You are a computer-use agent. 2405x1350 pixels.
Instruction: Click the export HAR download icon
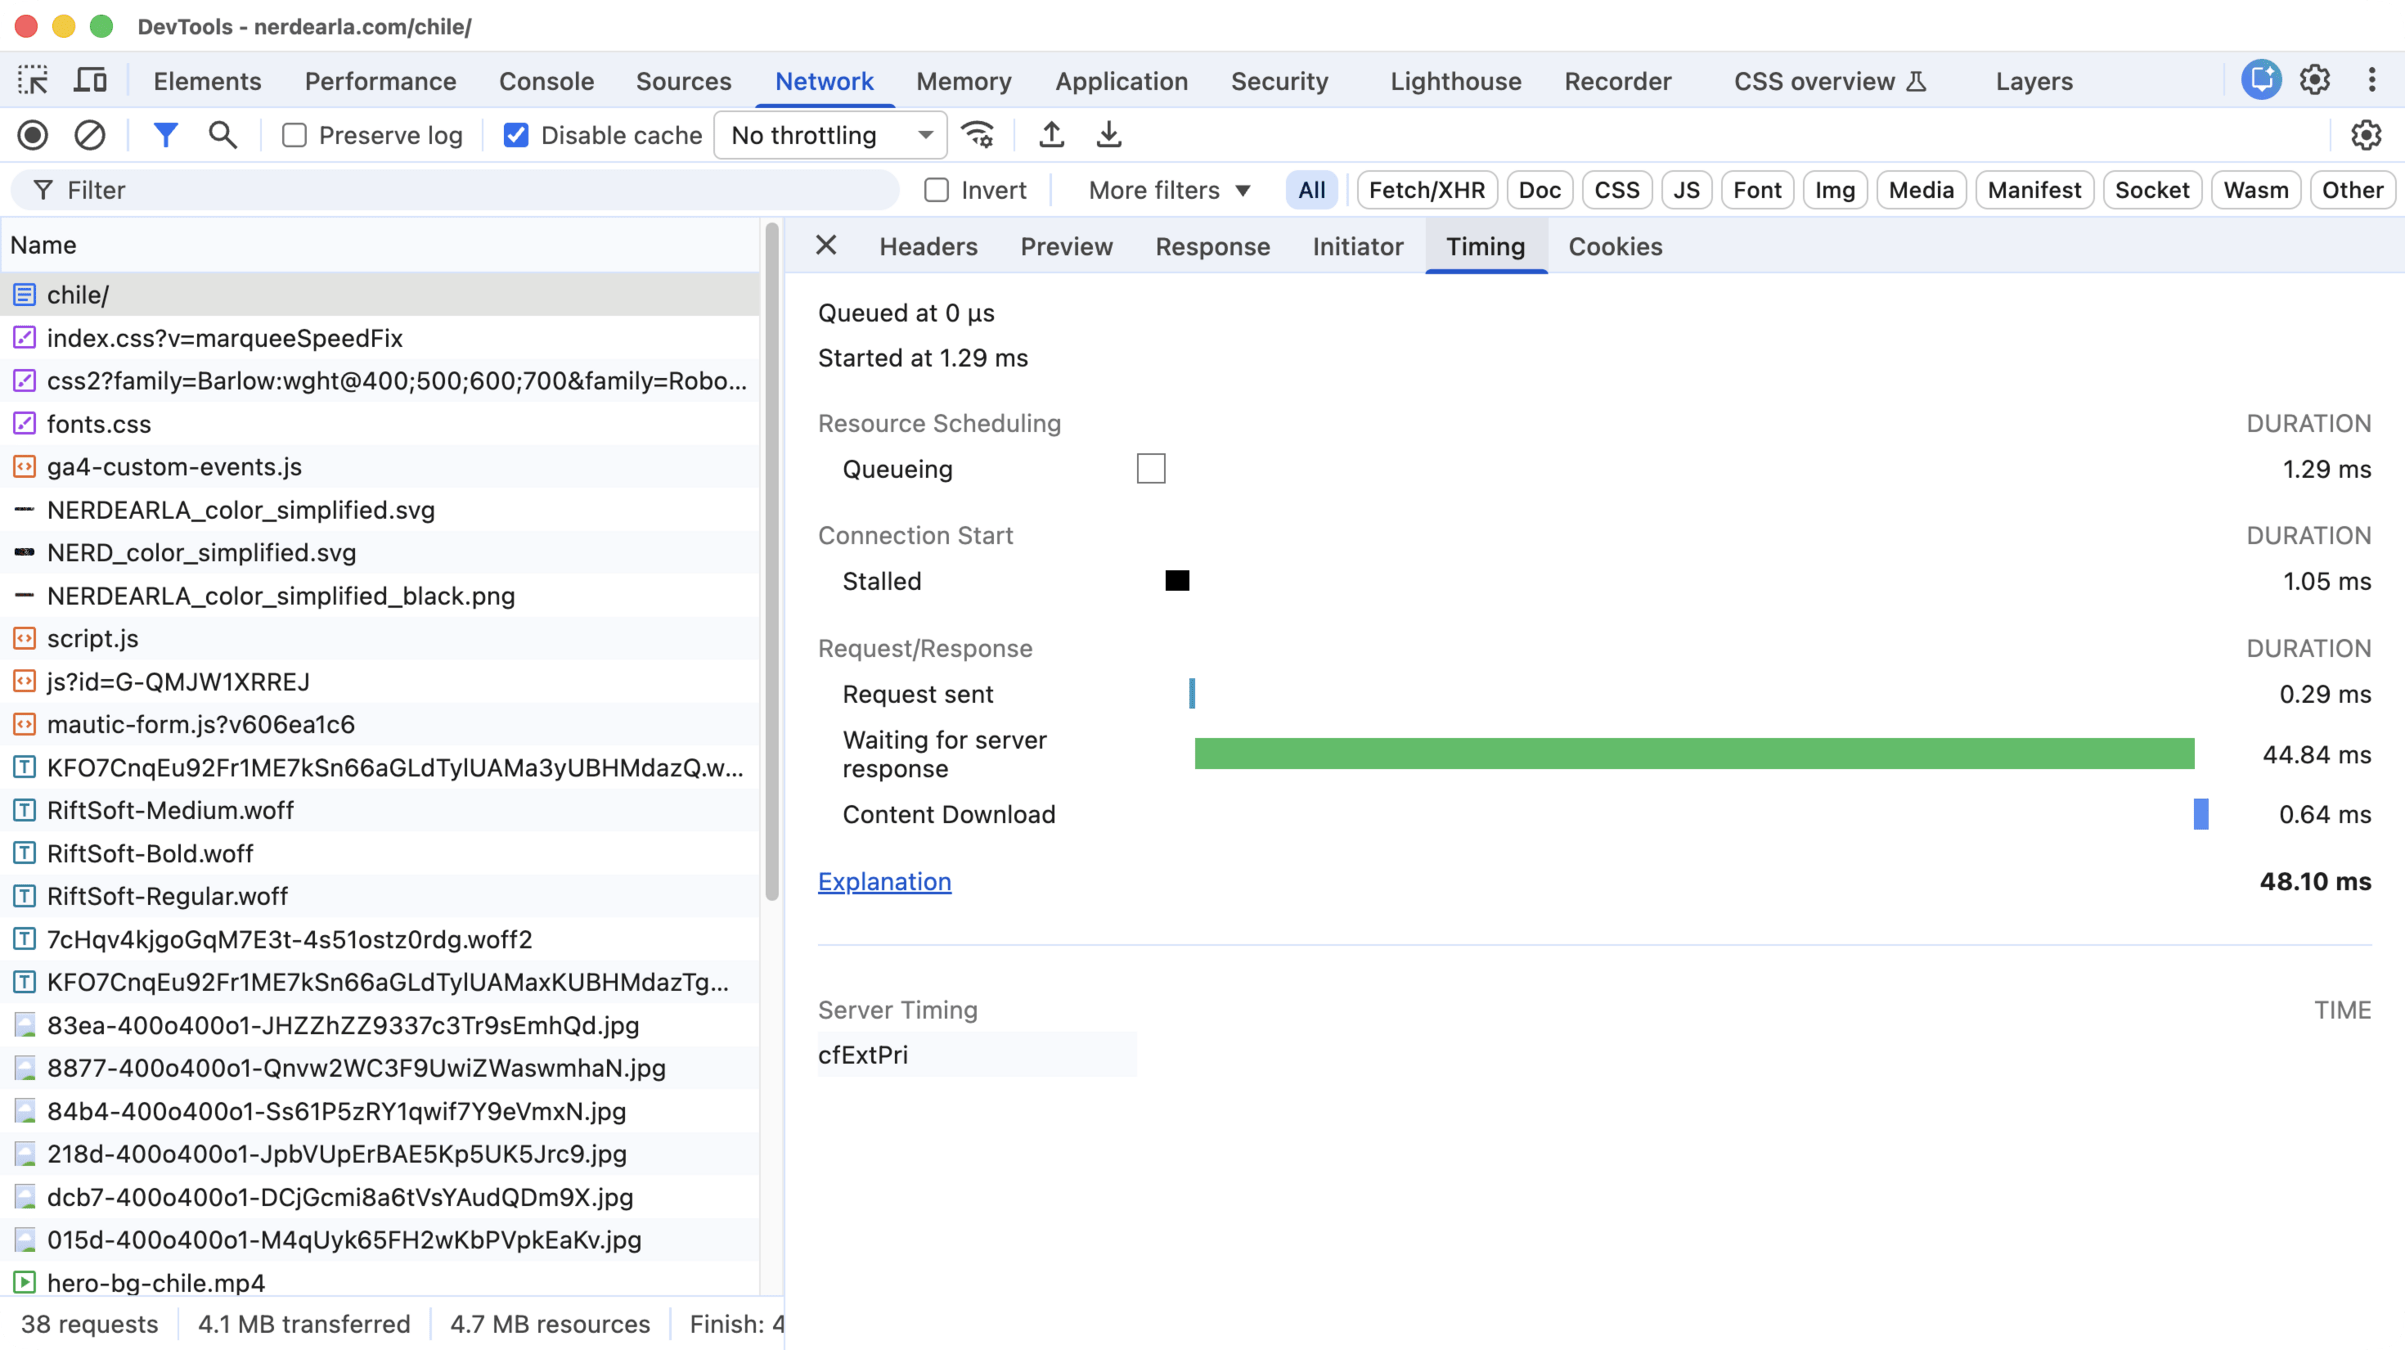coord(1108,135)
